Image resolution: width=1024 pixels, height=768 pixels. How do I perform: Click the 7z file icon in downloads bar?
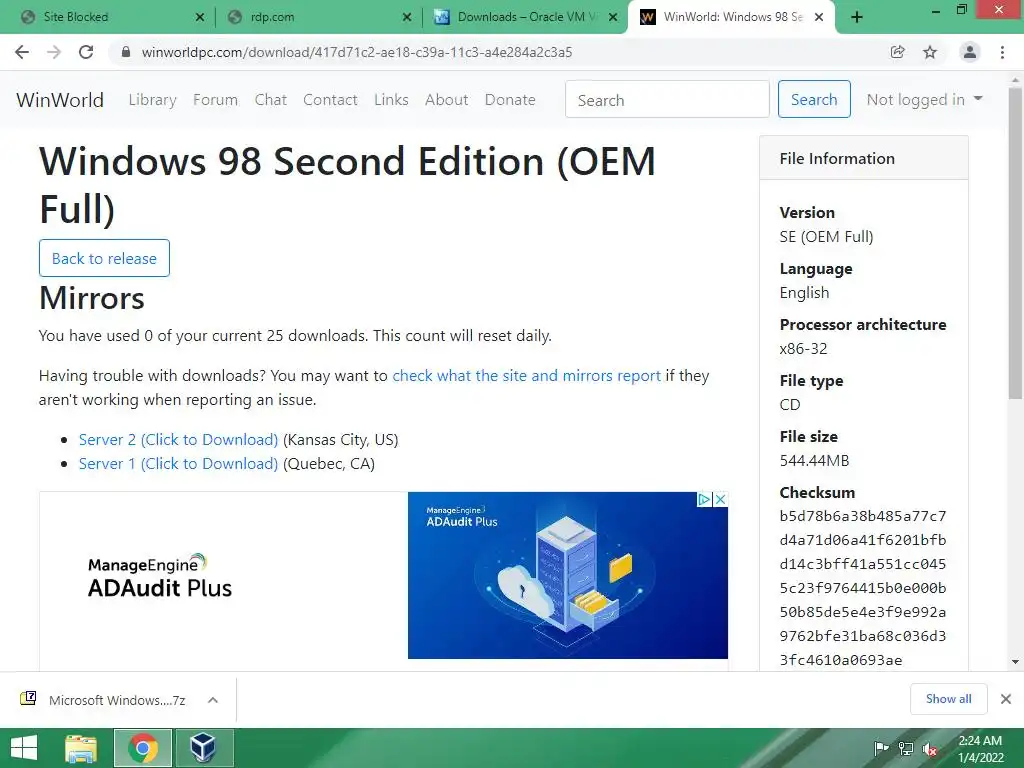pos(28,699)
